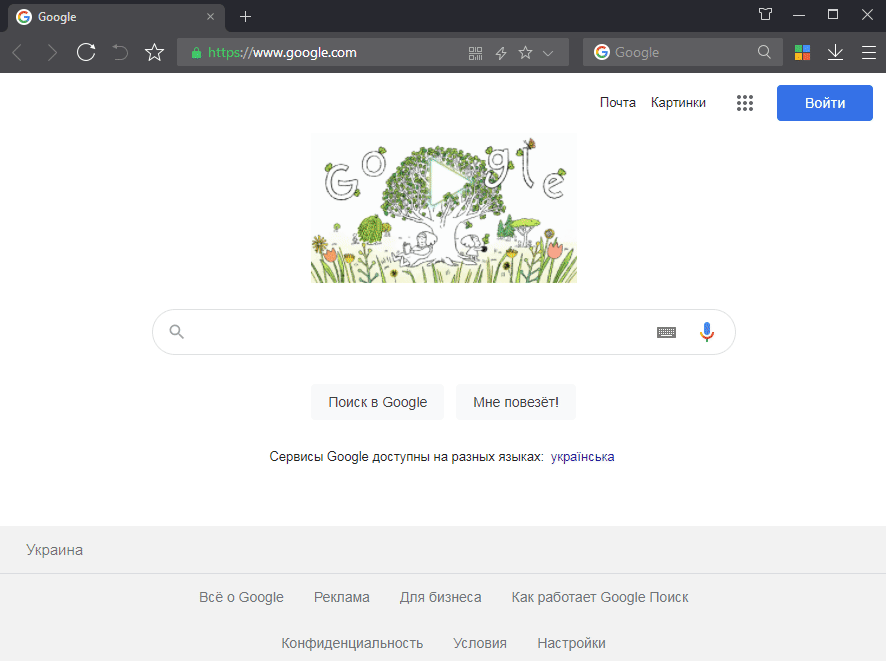Click the lightning bolt speed mode icon
Image resolution: width=886 pixels, height=661 pixels.
(501, 53)
